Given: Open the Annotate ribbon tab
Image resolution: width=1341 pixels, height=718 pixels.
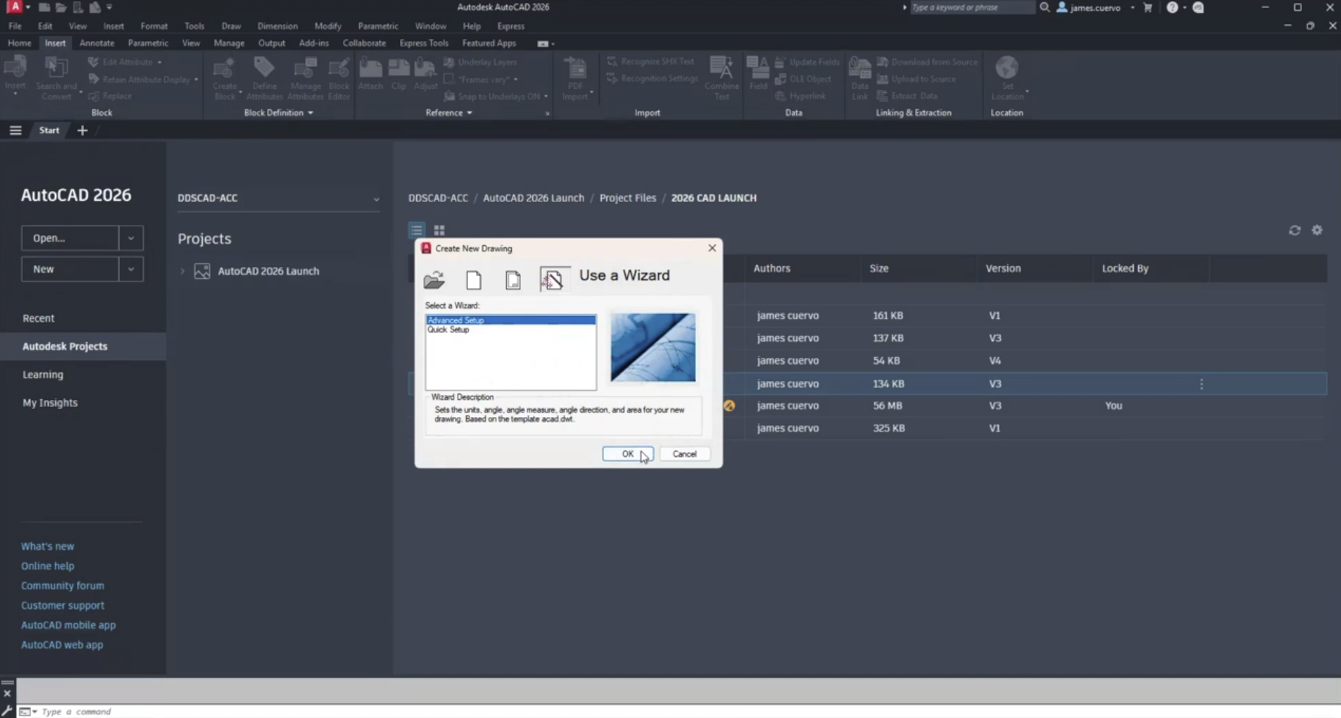Looking at the screenshot, I should (x=97, y=43).
